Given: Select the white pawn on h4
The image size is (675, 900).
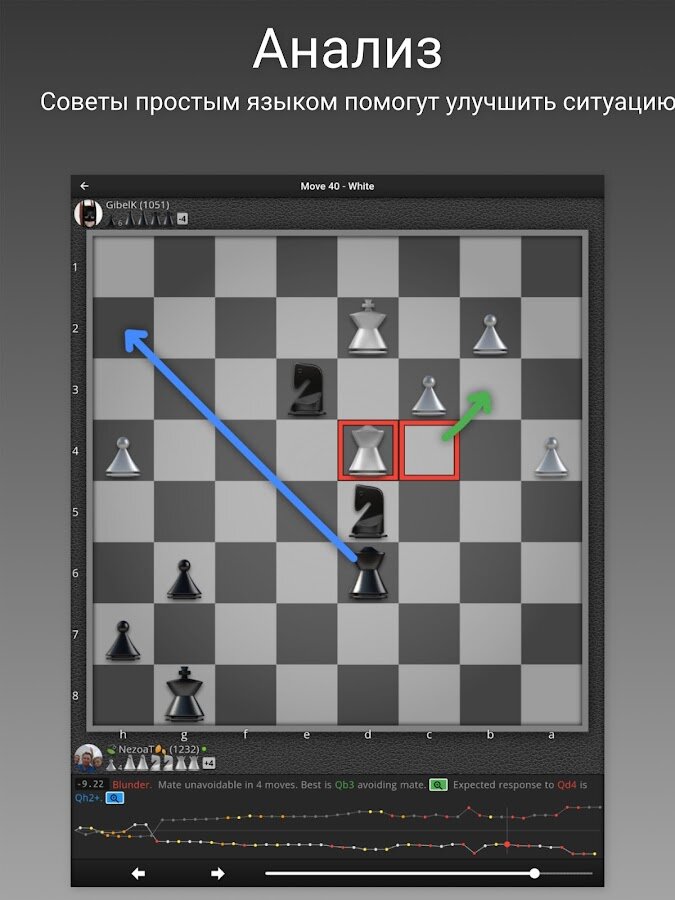Looking at the screenshot, I should 123,457.
